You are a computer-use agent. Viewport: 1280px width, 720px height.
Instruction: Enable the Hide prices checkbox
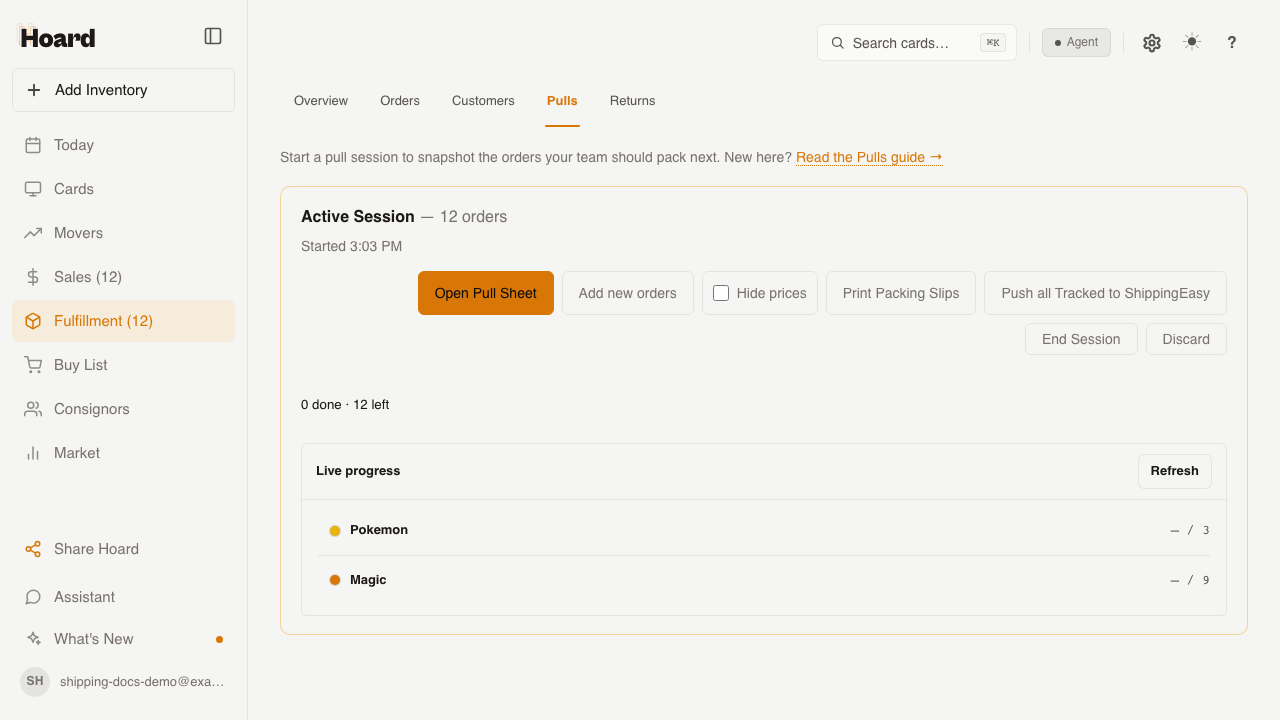pyautogui.click(x=721, y=293)
